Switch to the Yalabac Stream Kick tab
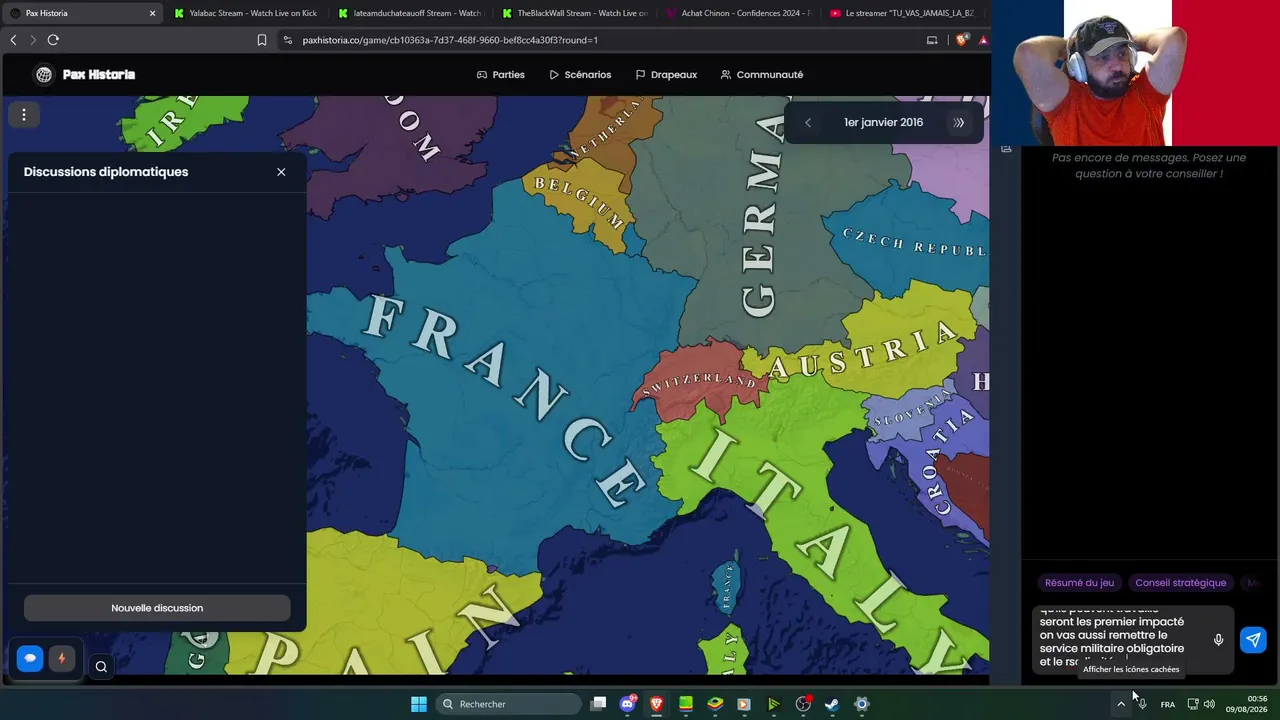Image resolution: width=1280 pixels, height=720 pixels. click(244, 13)
